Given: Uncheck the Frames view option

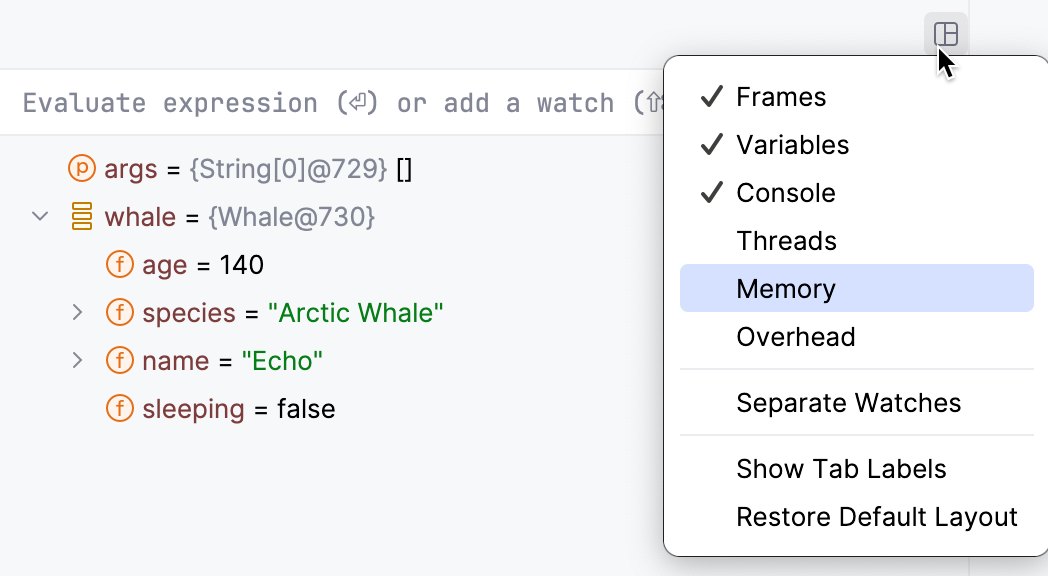Looking at the screenshot, I should point(780,96).
